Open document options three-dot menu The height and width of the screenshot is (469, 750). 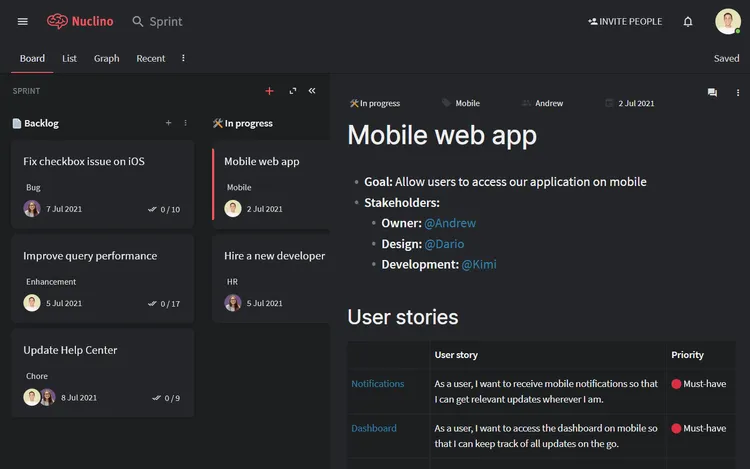point(738,93)
